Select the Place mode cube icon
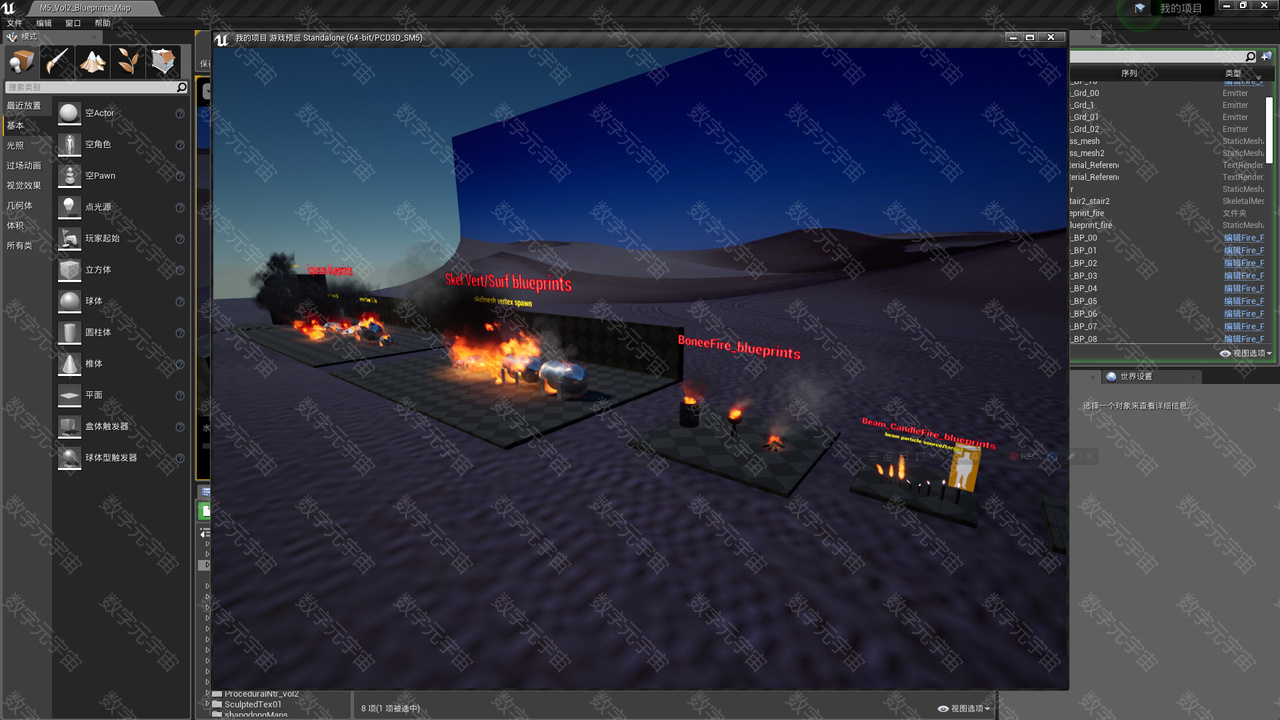Screen dimensions: 1280x720 pyautogui.click(x=22, y=62)
